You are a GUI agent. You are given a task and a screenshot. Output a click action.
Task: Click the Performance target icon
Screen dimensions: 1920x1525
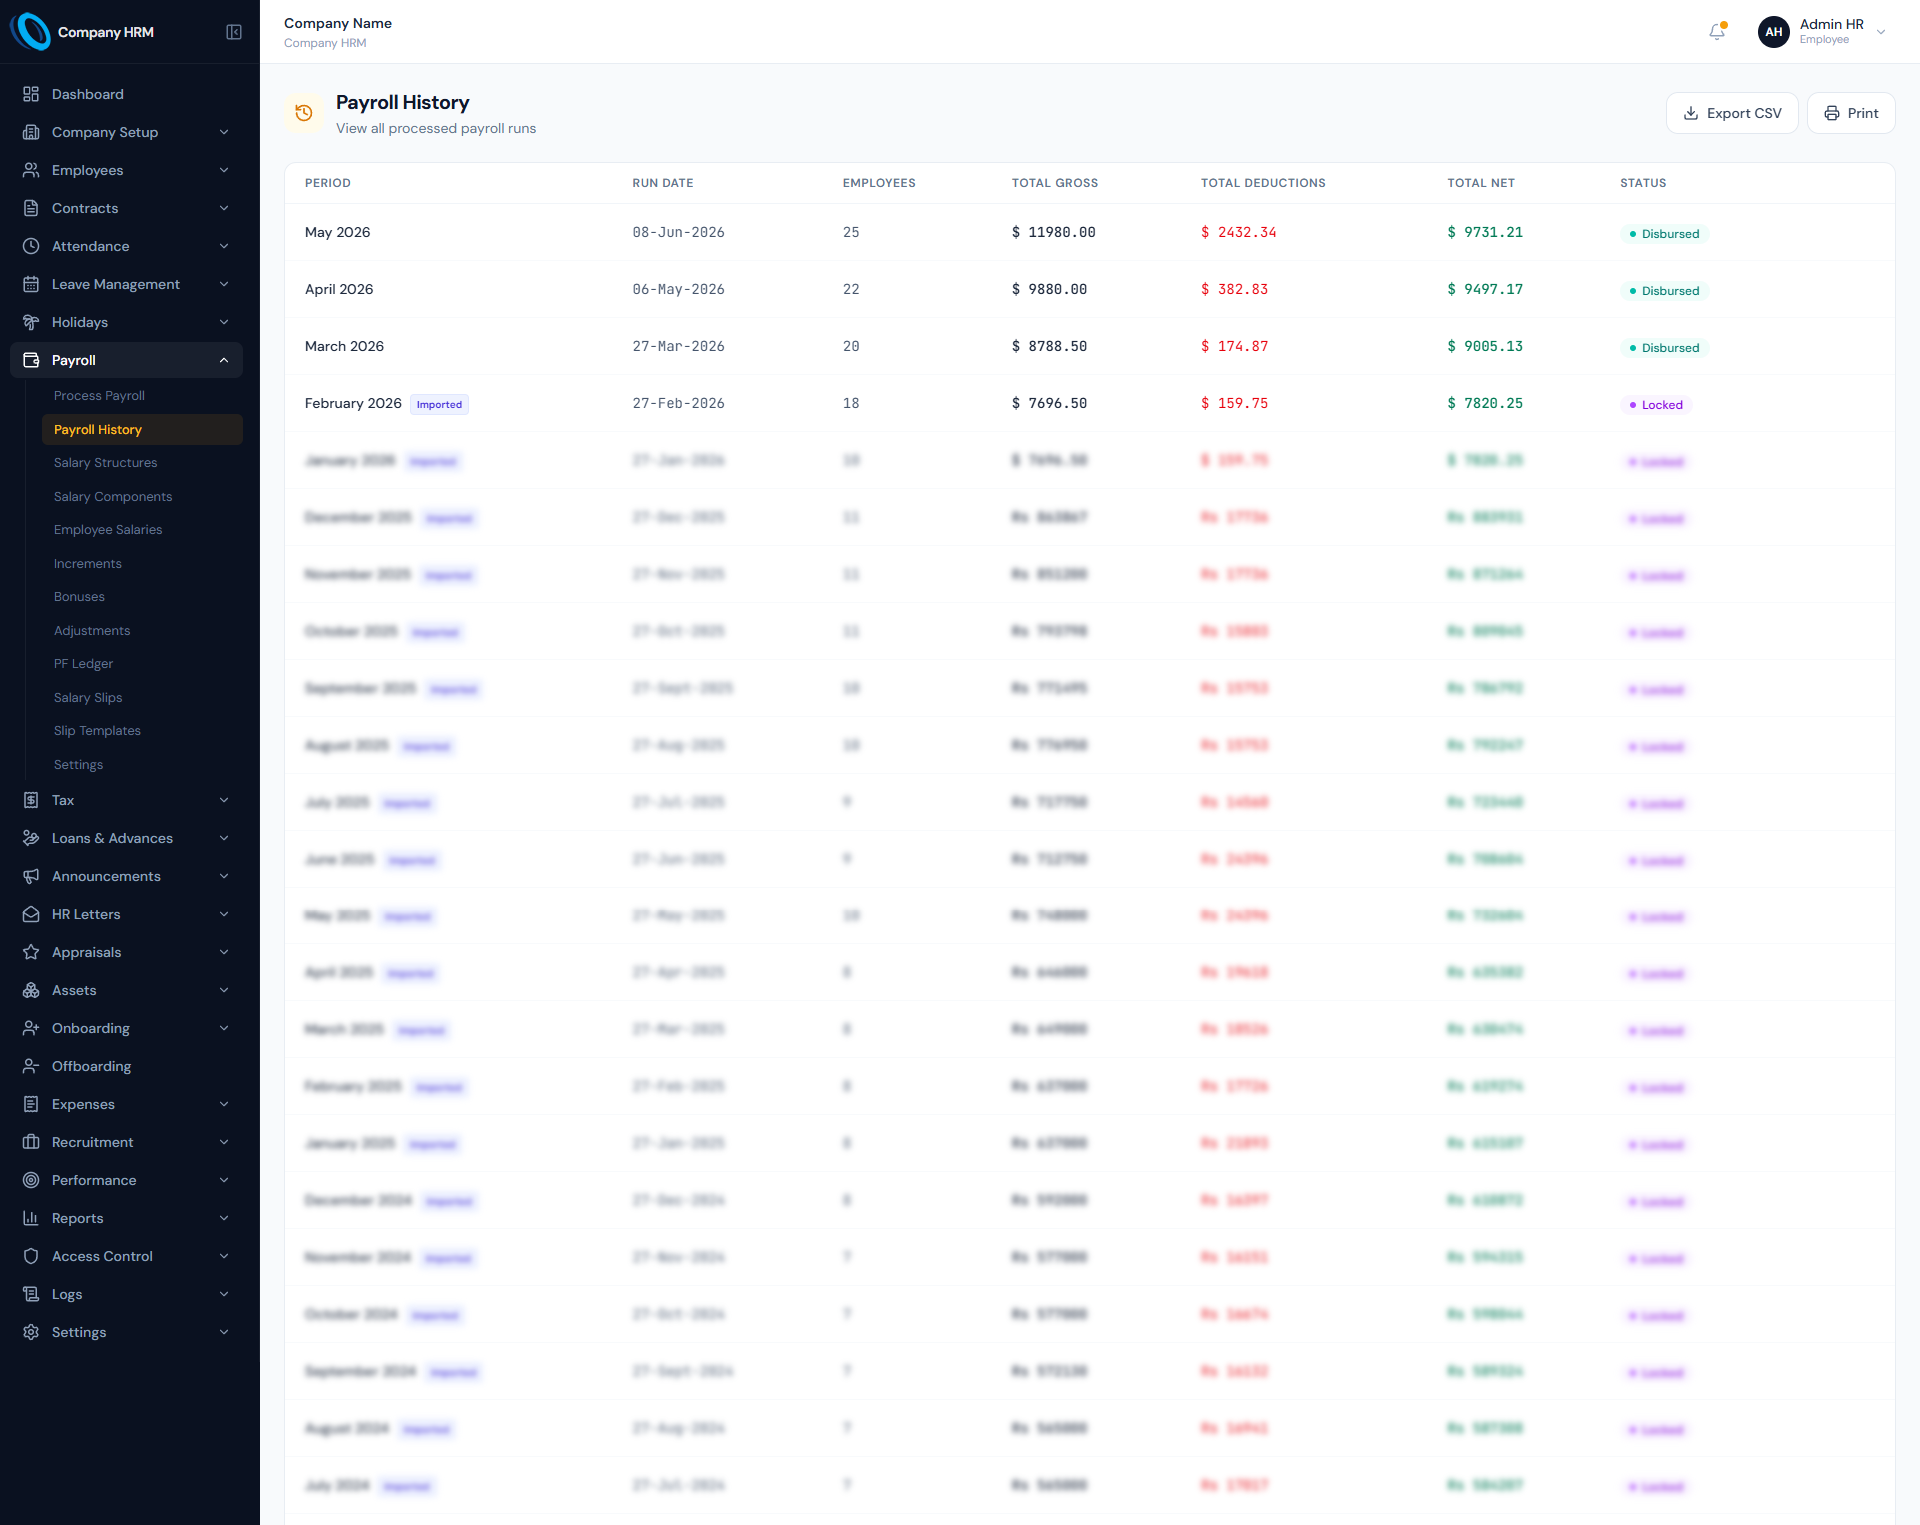tap(31, 1180)
